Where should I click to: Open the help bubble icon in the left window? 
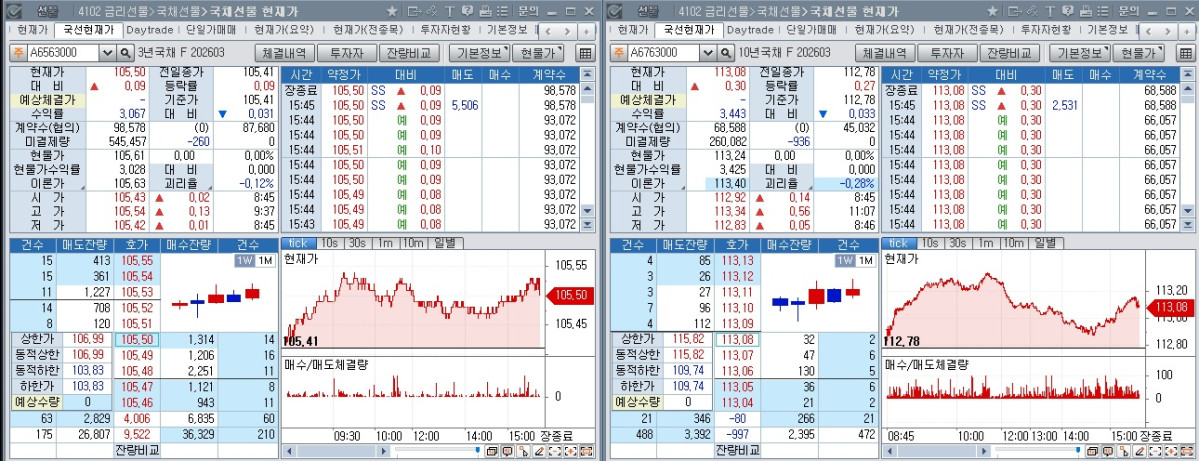(467, 11)
